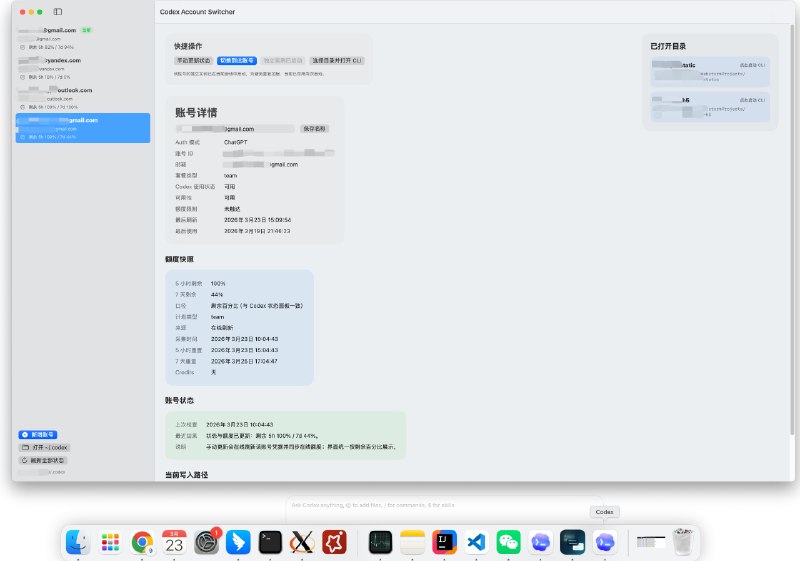Click the blue add-account button with a plus icon
The image size is (800, 561).
[x=38, y=435]
